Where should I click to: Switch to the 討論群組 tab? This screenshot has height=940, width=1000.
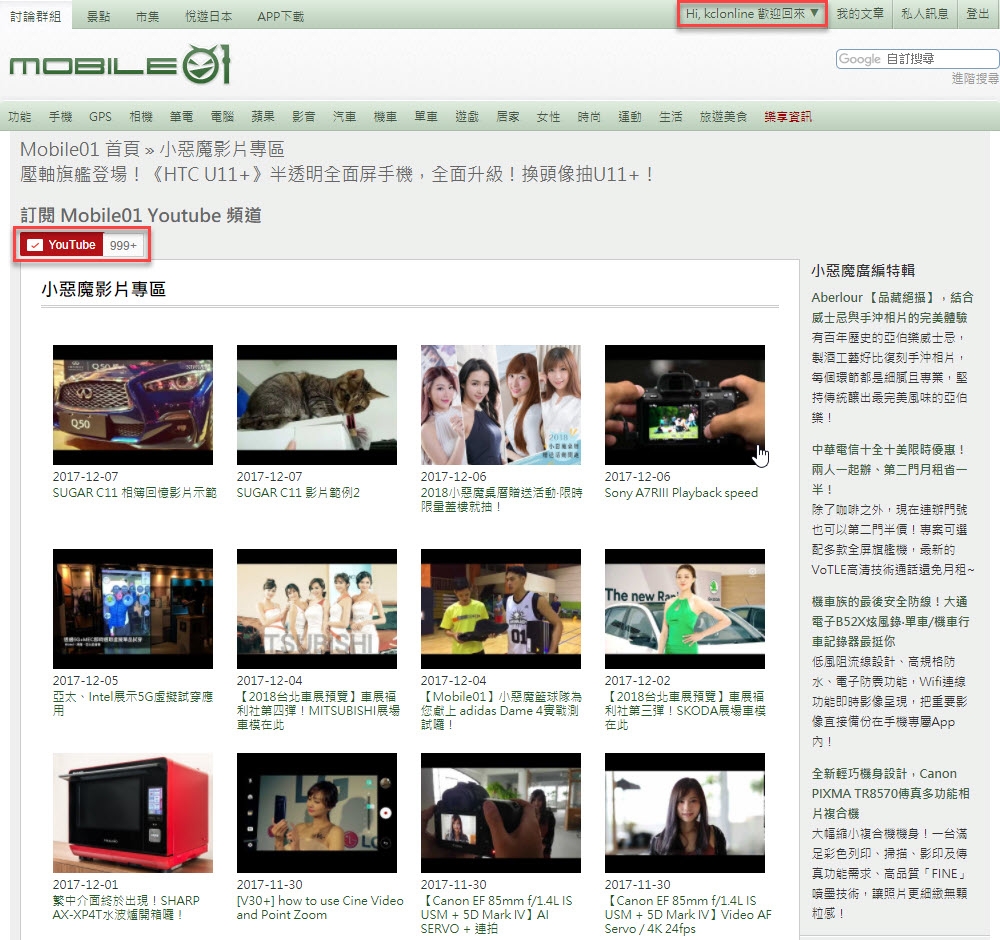(x=36, y=16)
